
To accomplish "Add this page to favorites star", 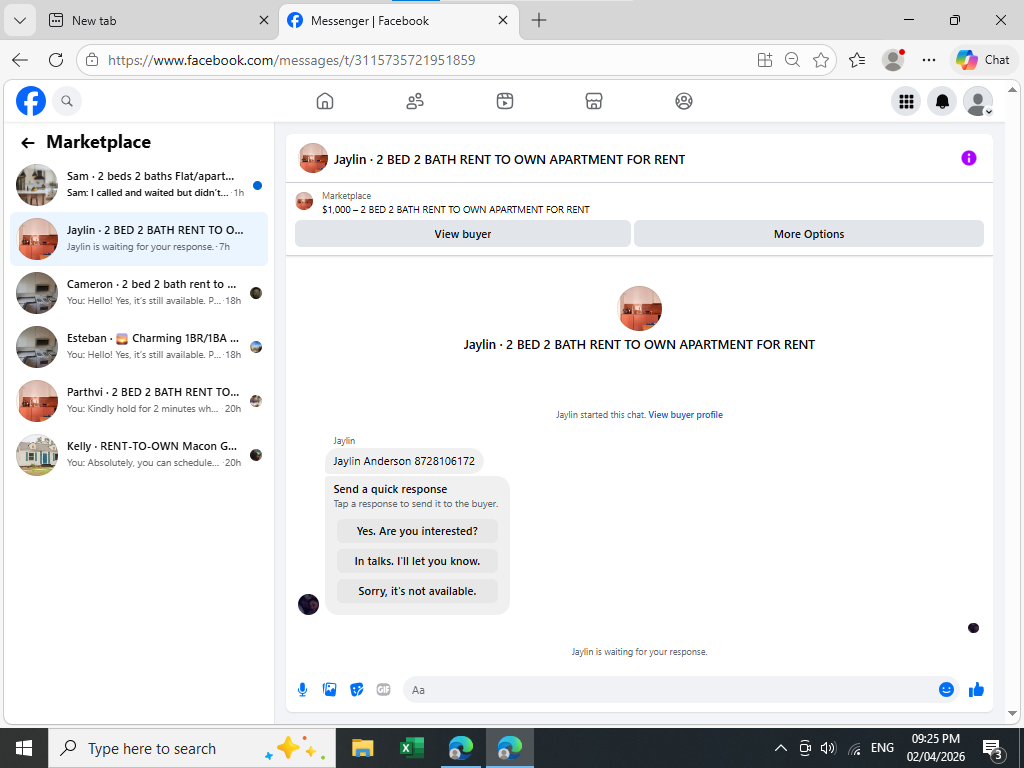I will coord(821,60).
